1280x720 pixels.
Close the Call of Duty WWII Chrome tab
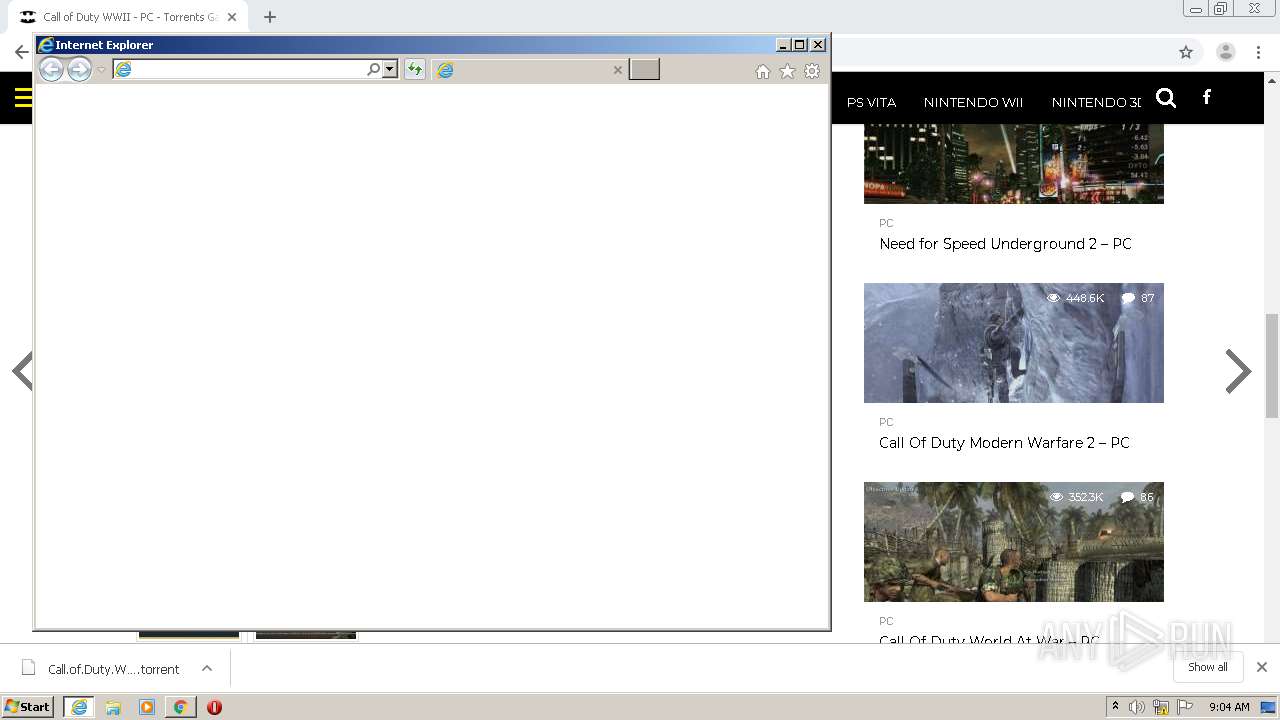click(232, 17)
